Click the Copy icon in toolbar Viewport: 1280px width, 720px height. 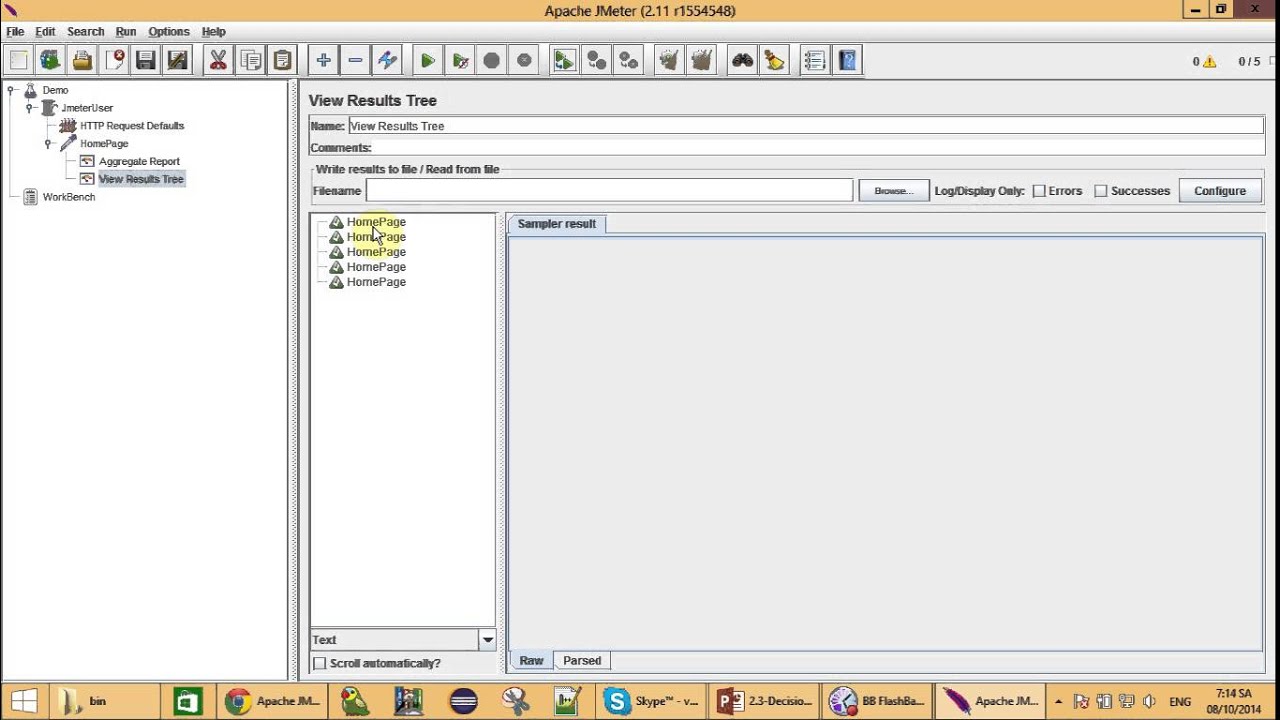click(x=250, y=61)
